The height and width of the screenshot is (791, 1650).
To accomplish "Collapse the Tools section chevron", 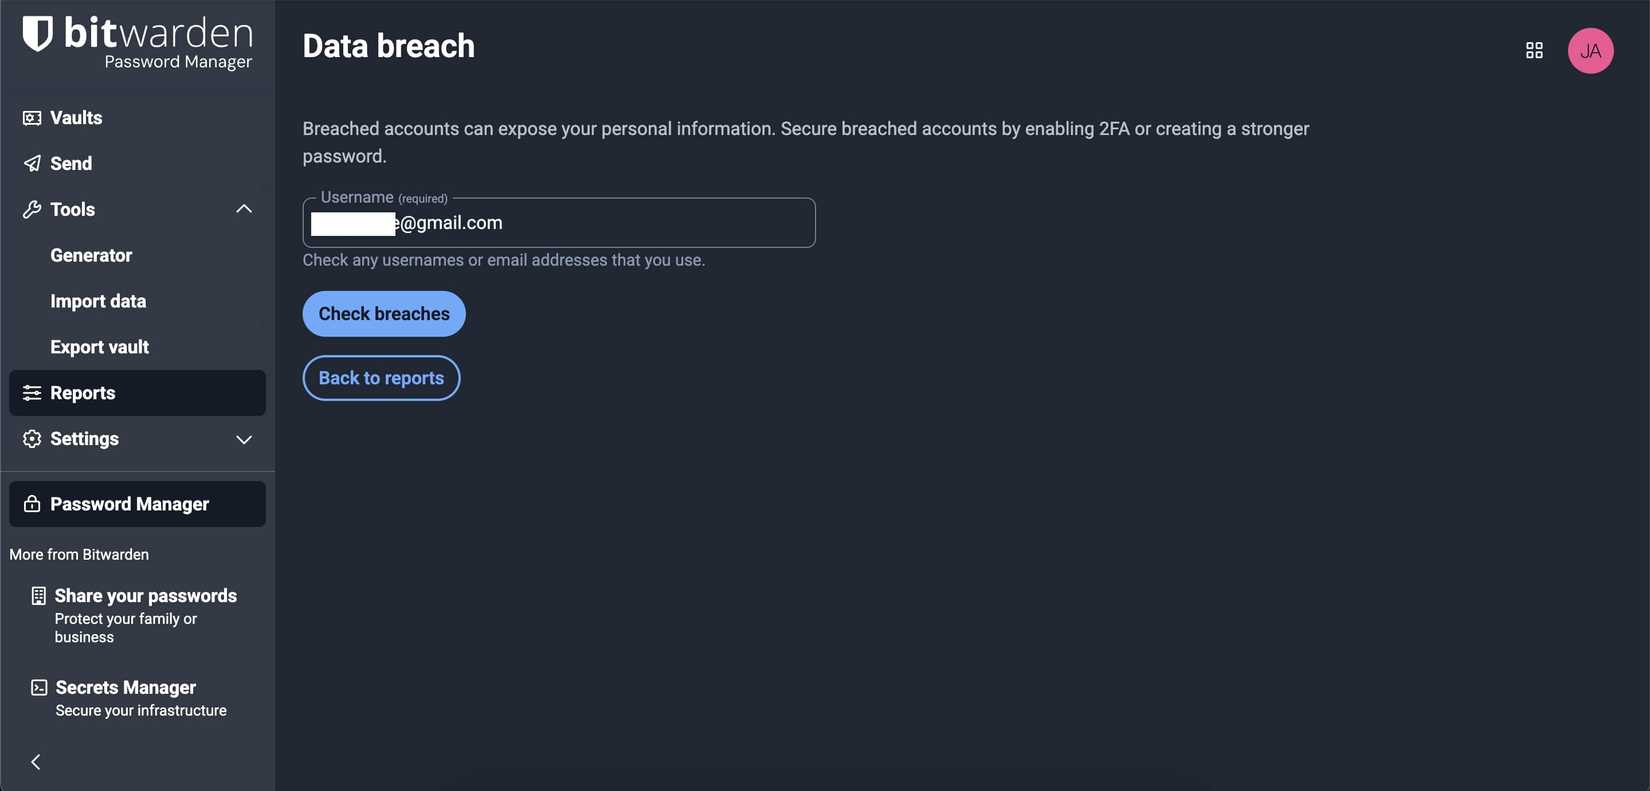I will [x=243, y=208].
